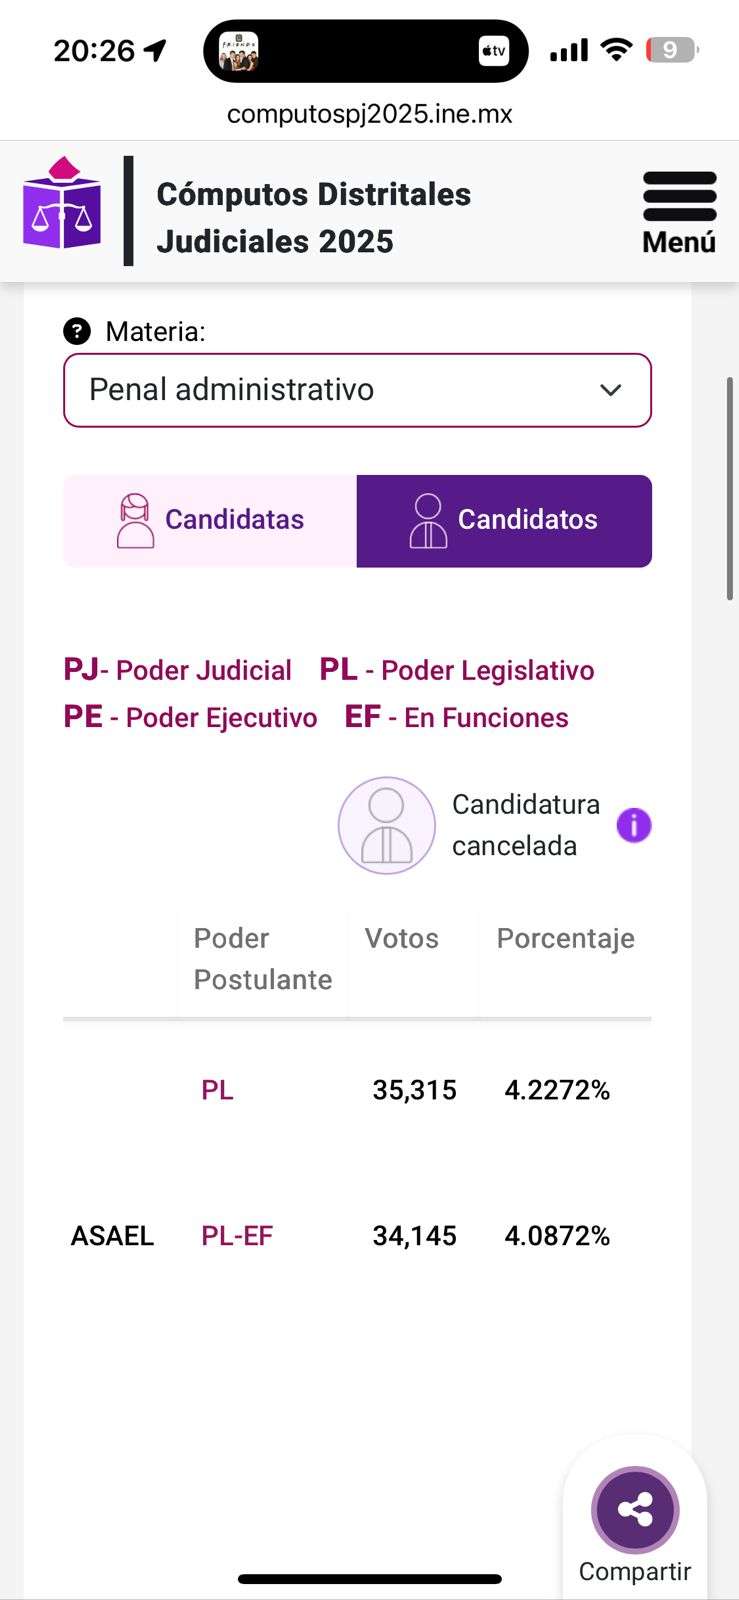
Task: Click the ballot box scales logo
Action: pos(62,205)
